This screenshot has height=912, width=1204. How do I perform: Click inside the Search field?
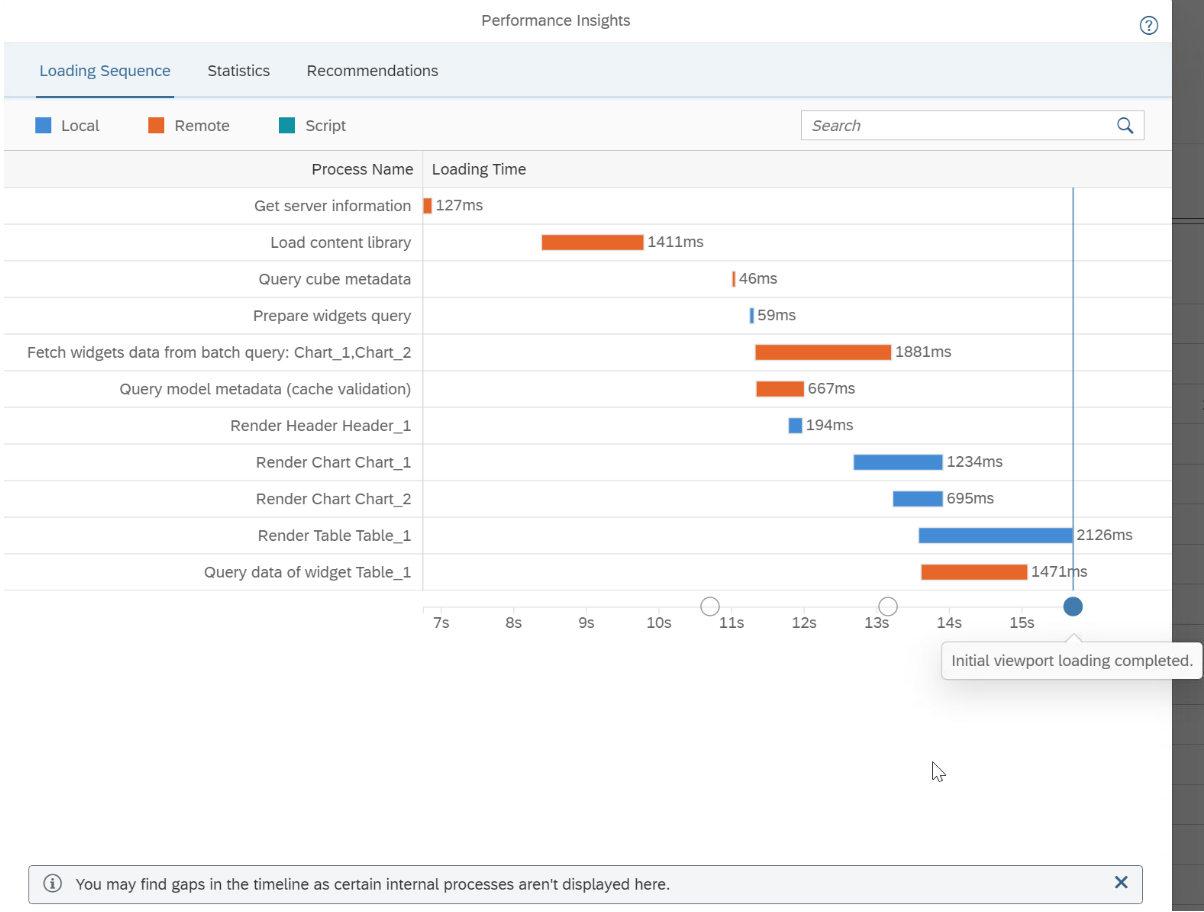click(950, 125)
